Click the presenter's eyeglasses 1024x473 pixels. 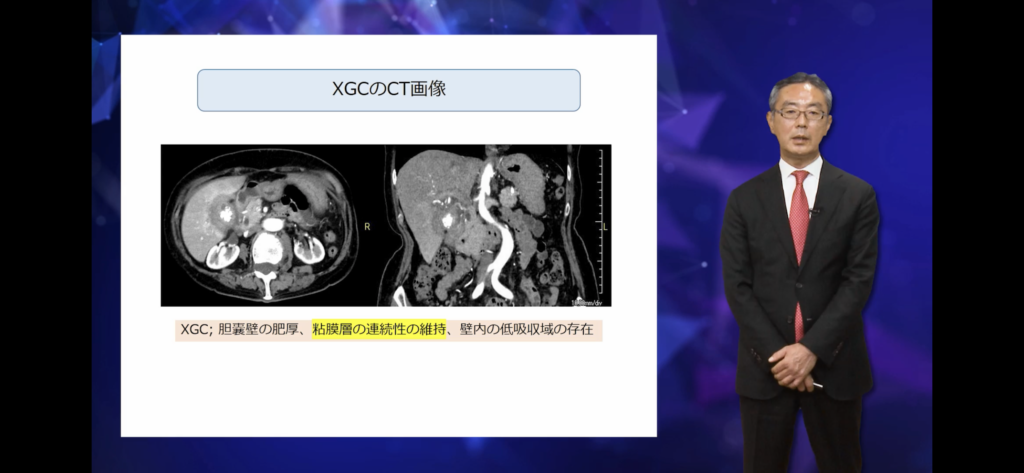point(799,114)
